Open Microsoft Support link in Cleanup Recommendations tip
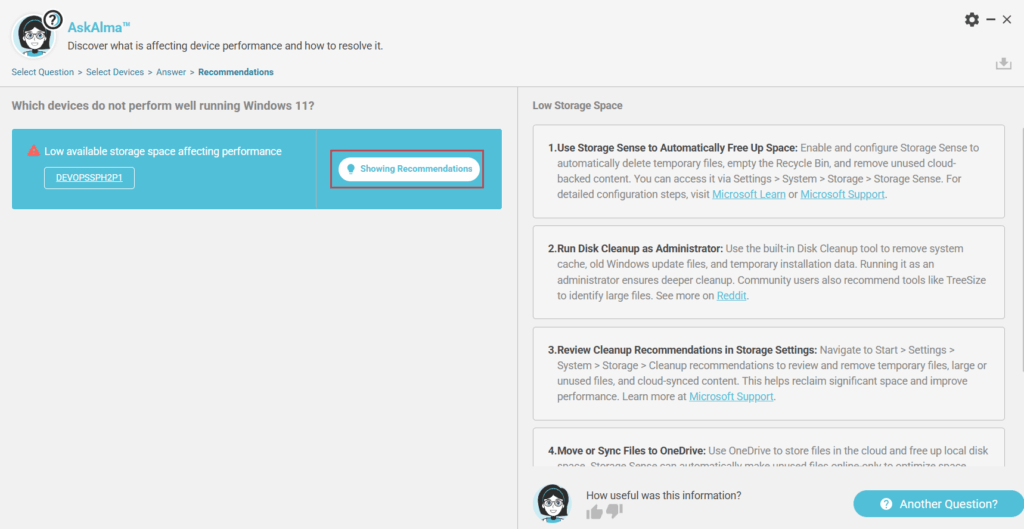The height and width of the screenshot is (529, 1024). coord(731,397)
